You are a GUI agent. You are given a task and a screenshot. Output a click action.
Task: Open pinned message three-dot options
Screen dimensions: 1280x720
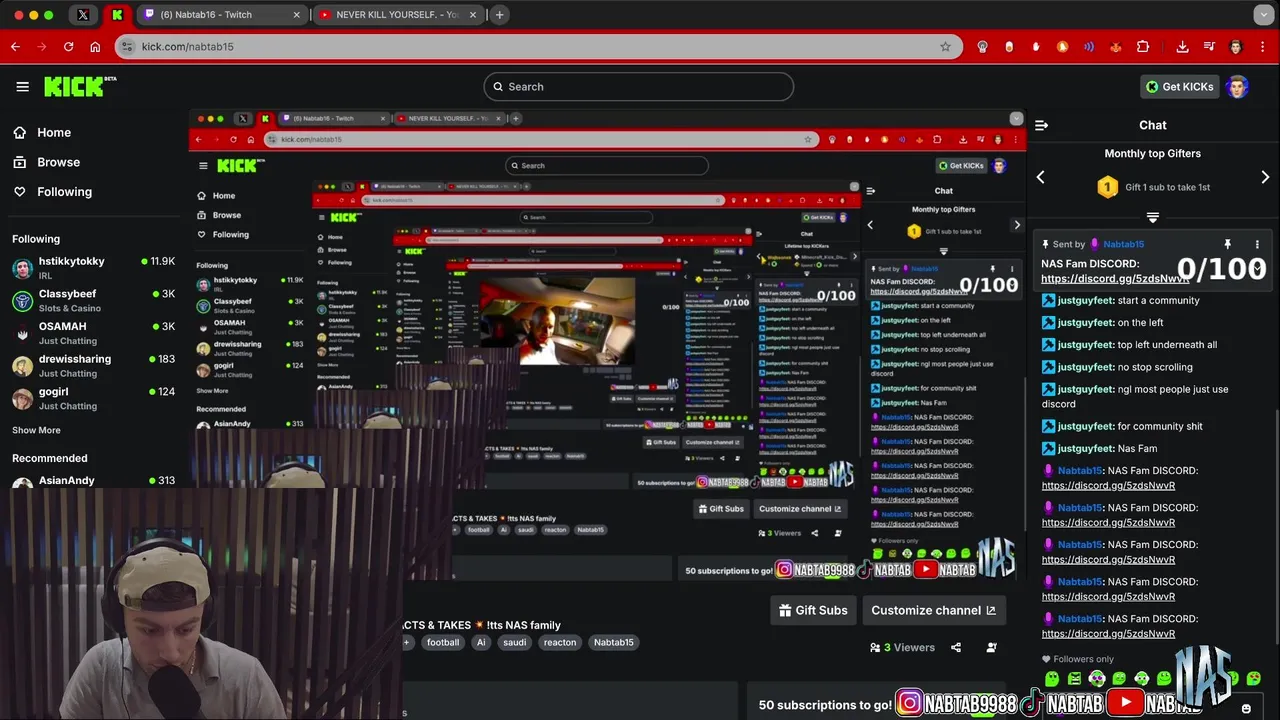(x=1257, y=244)
